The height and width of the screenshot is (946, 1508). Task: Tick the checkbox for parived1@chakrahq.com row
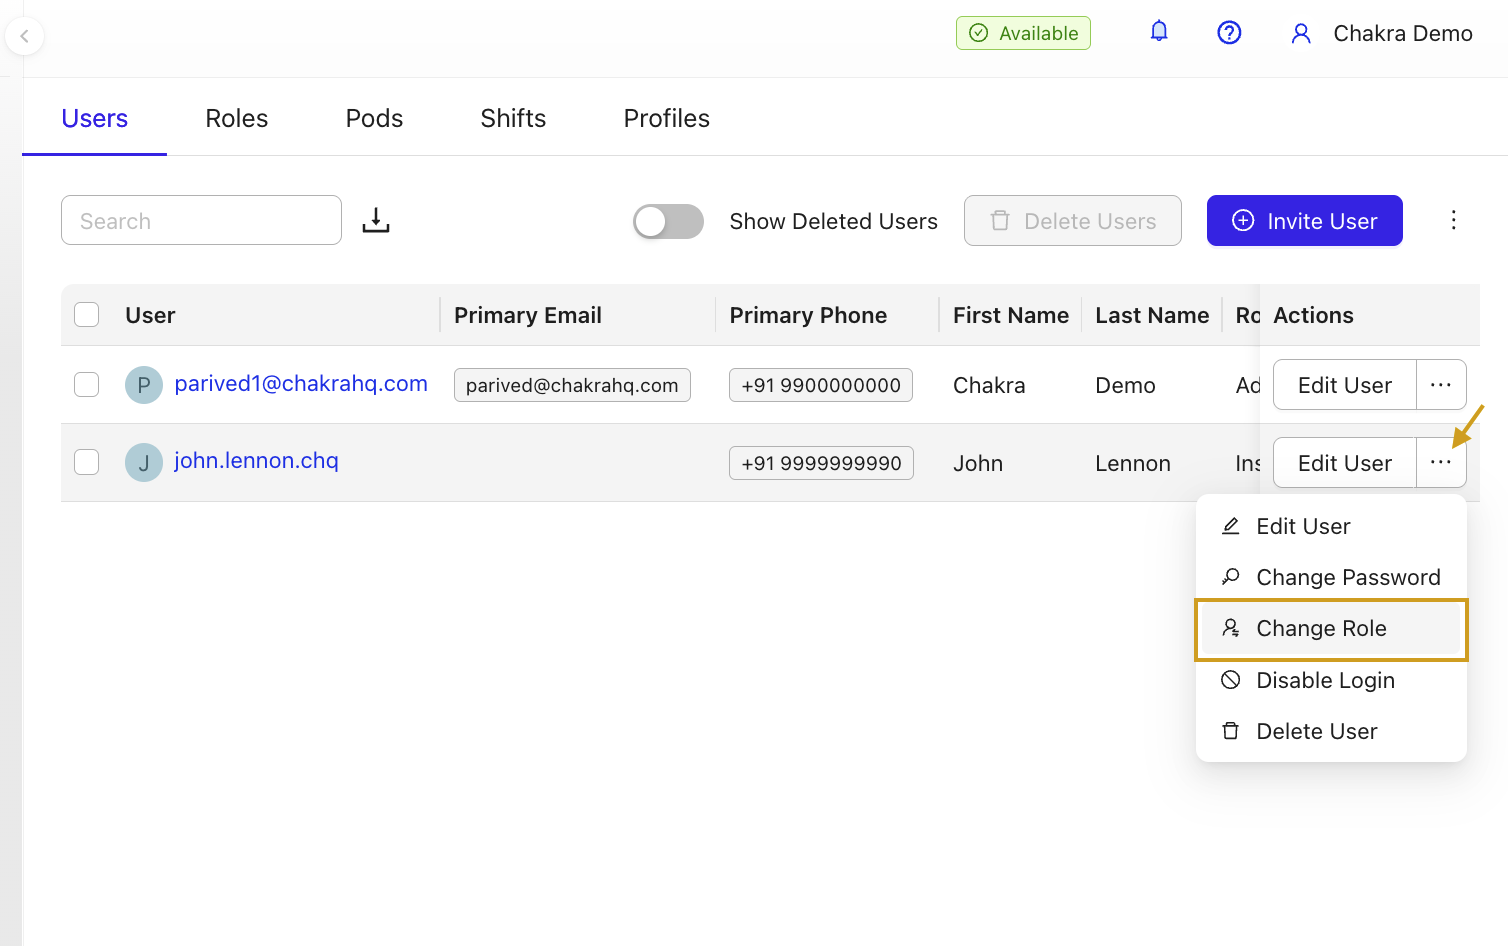tap(87, 385)
